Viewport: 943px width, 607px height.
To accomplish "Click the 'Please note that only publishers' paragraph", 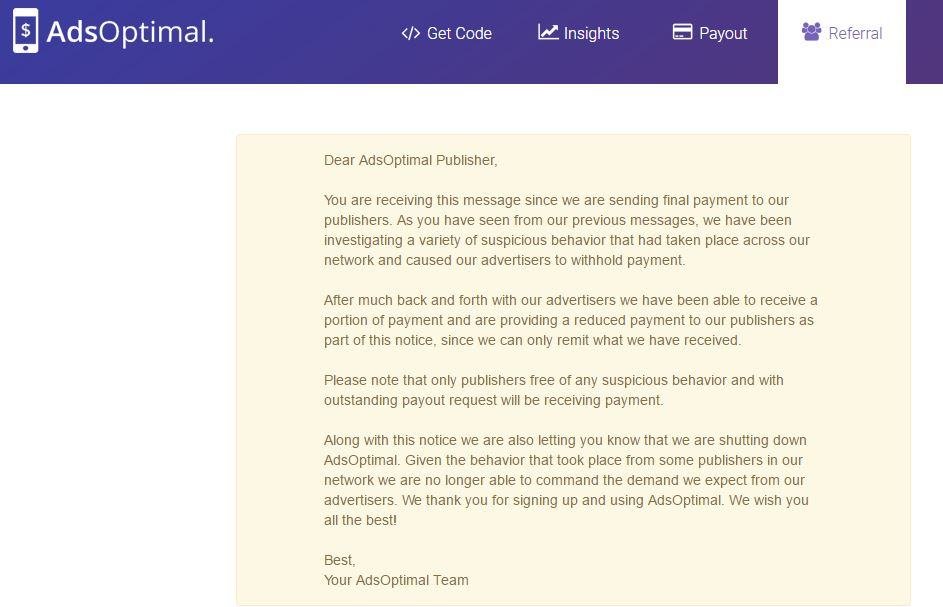I will click(553, 390).
